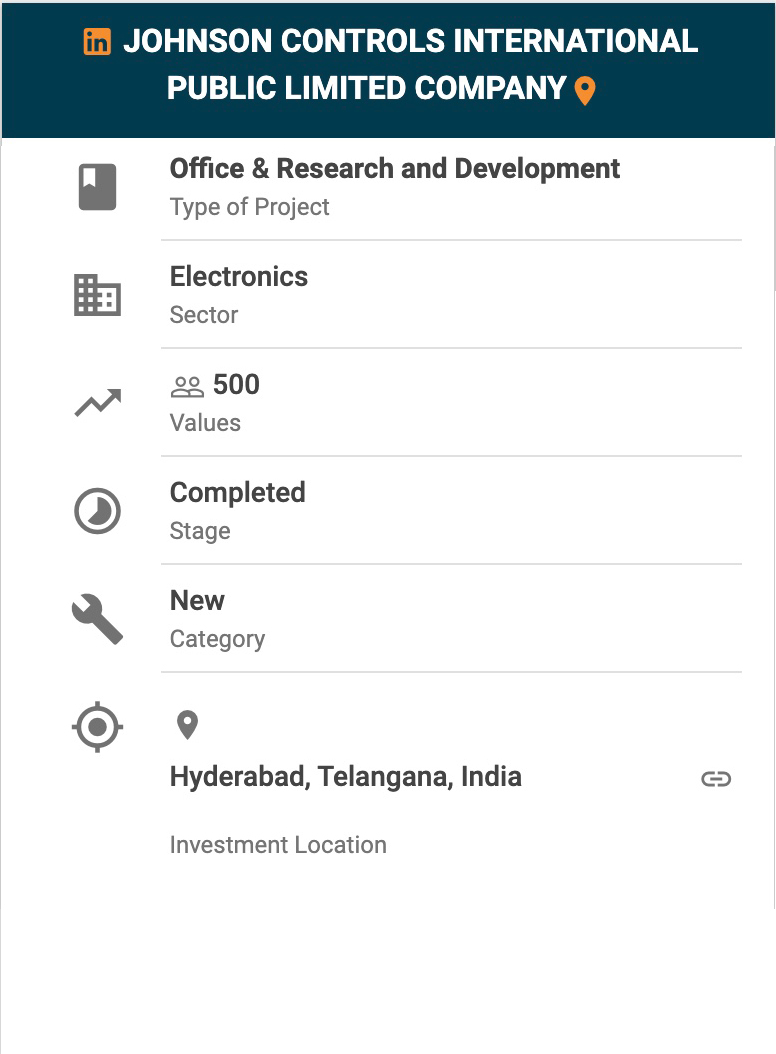Click the LinkedIn icon in header

click(x=97, y=42)
